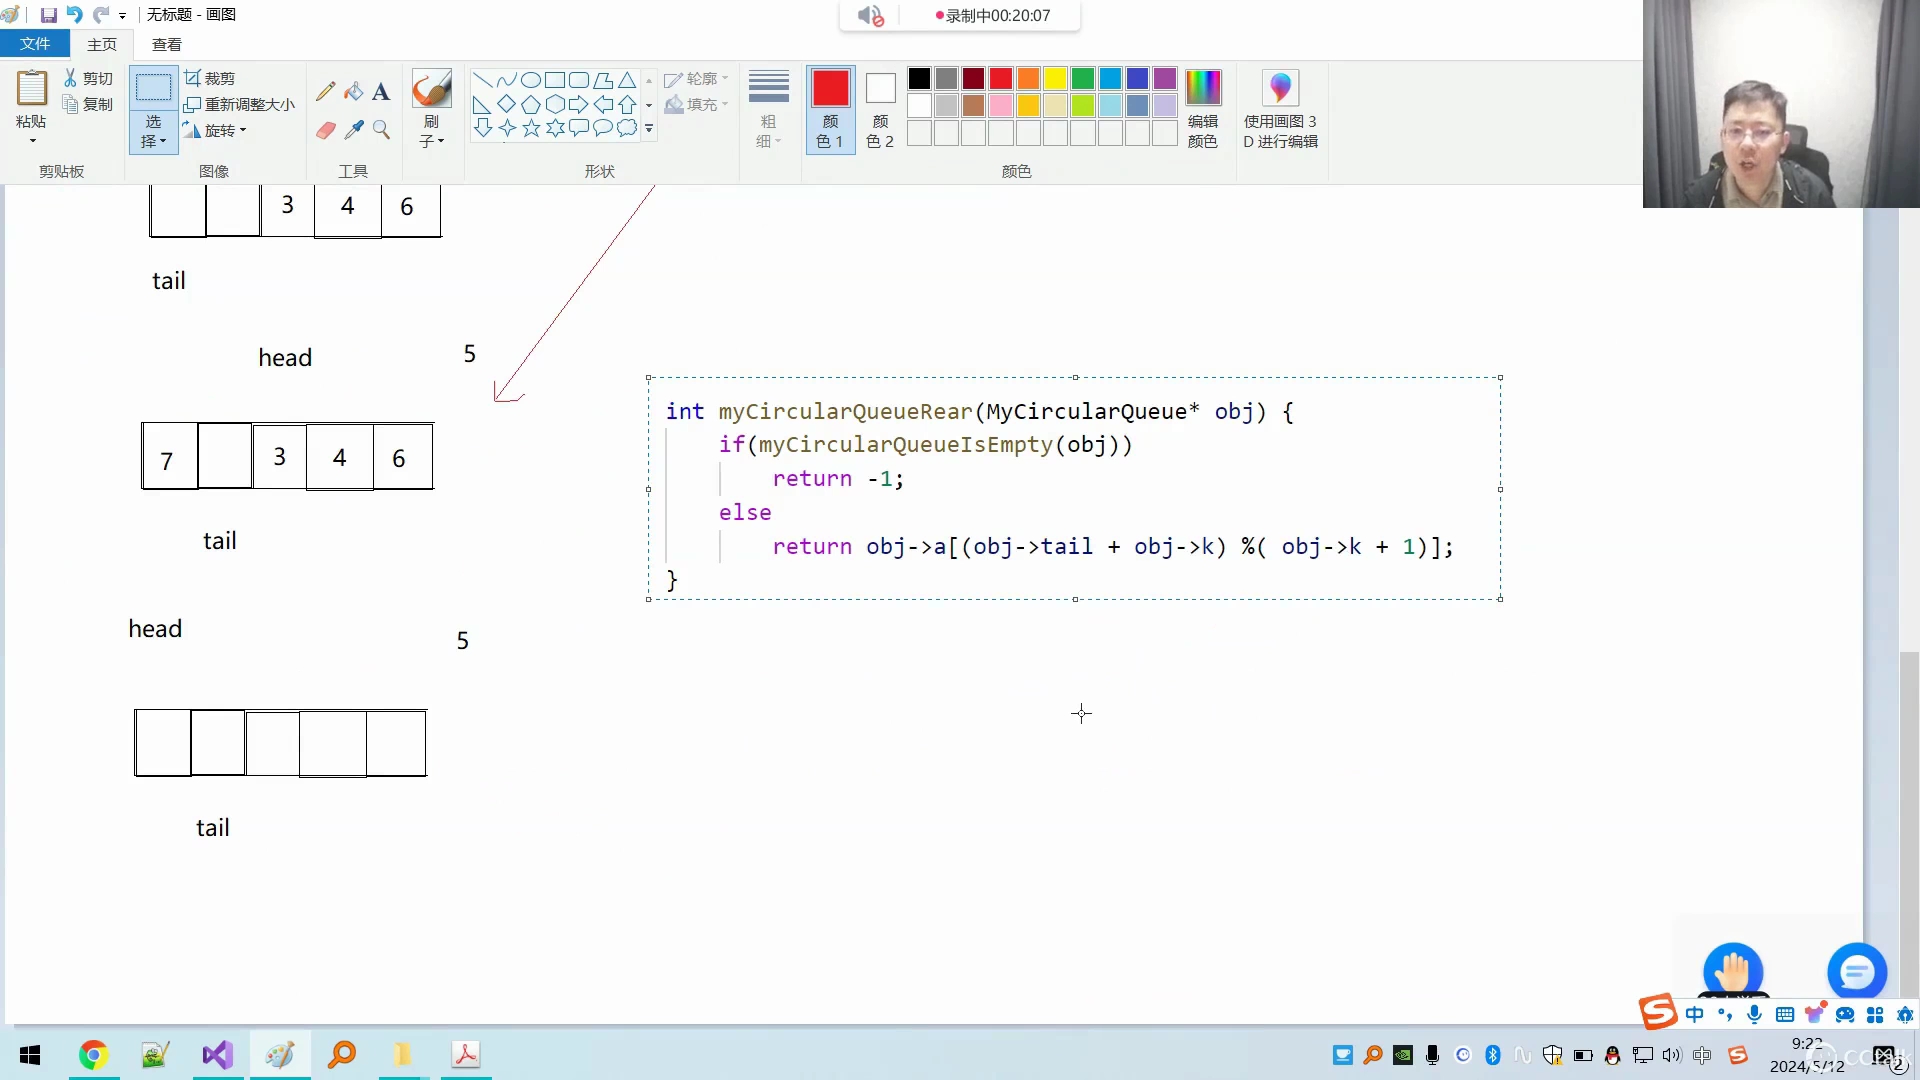Select the Diamond shape
This screenshot has height=1080, width=1920.
(507, 104)
